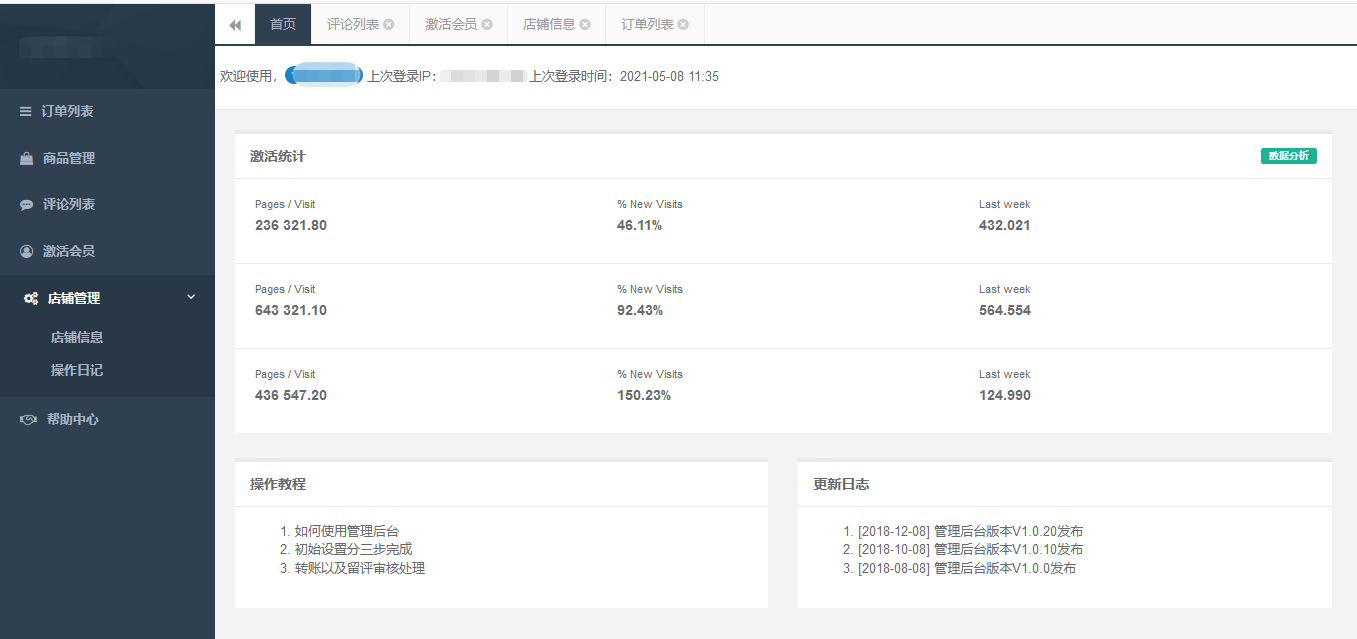Click the gears icon for 店铺管理
This screenshot has width=1357, height=639.
click(31, 299)
